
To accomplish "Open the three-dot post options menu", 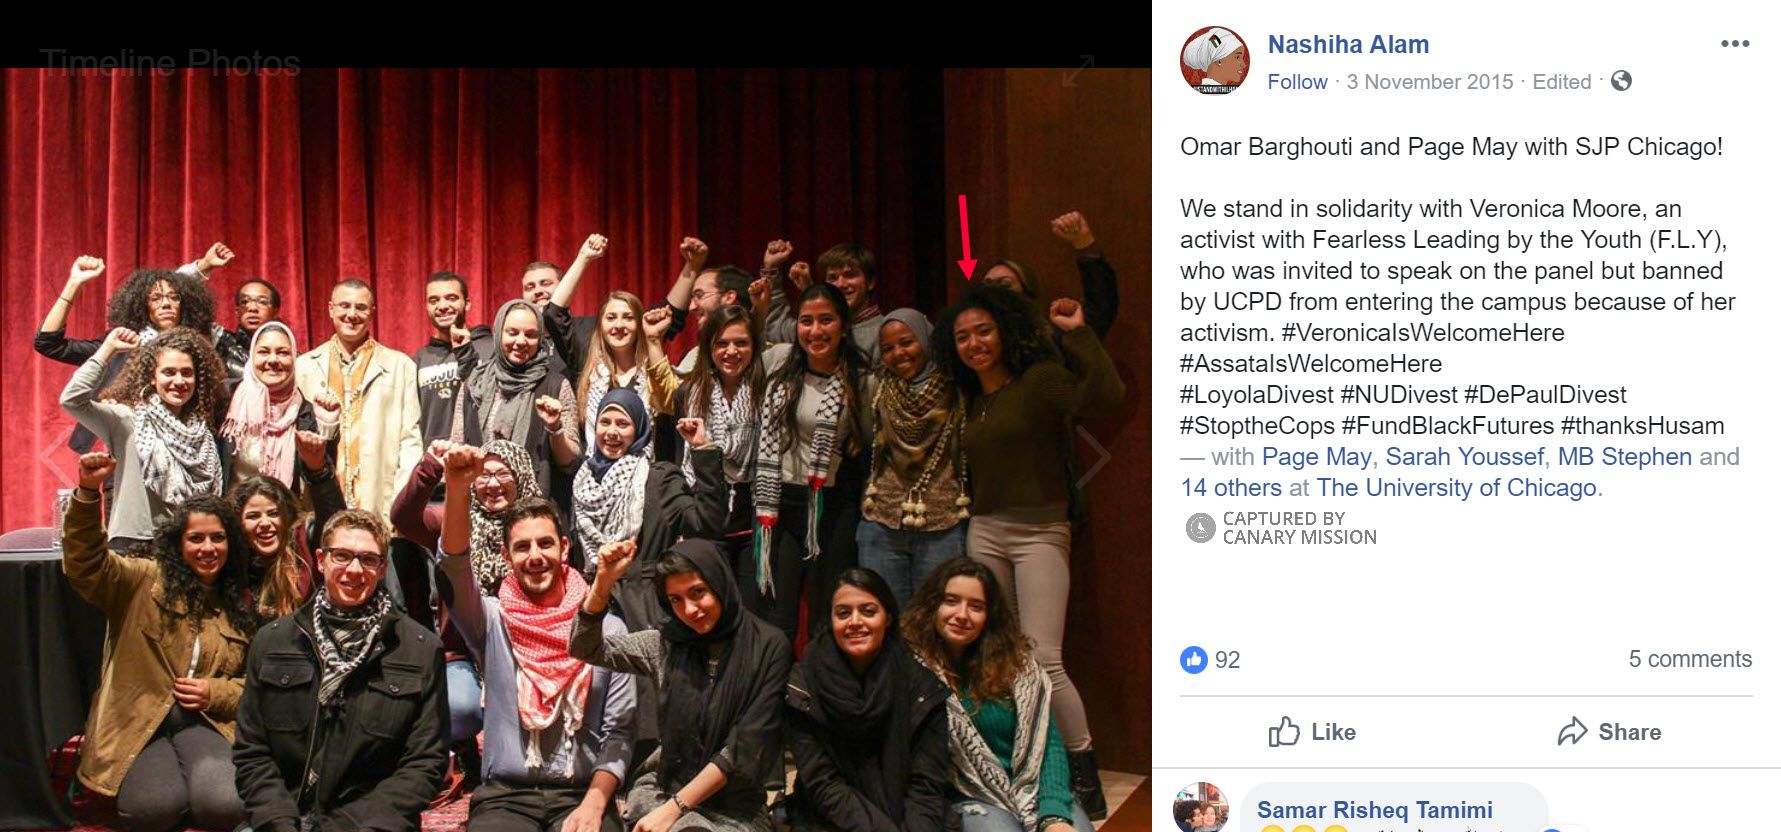I will [x=1735, y=44].
